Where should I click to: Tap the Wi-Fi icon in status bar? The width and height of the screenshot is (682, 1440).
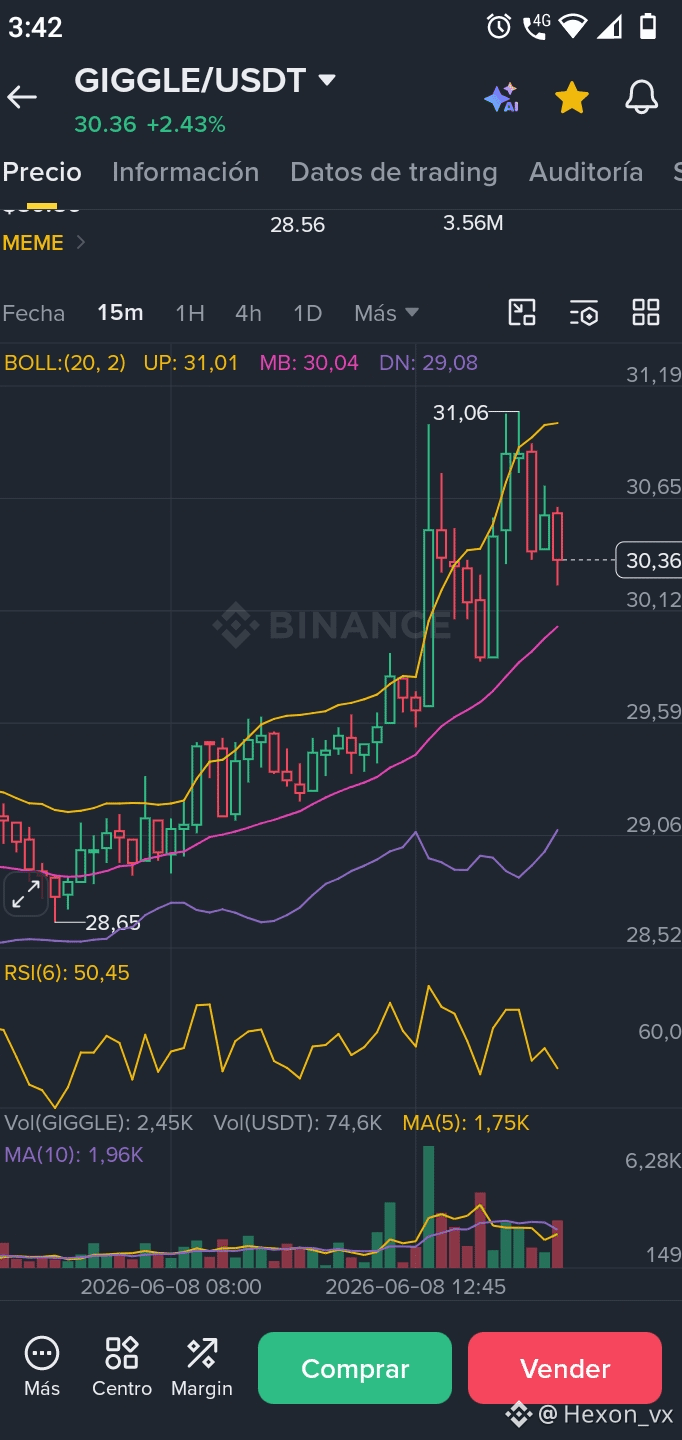point(572,26)
